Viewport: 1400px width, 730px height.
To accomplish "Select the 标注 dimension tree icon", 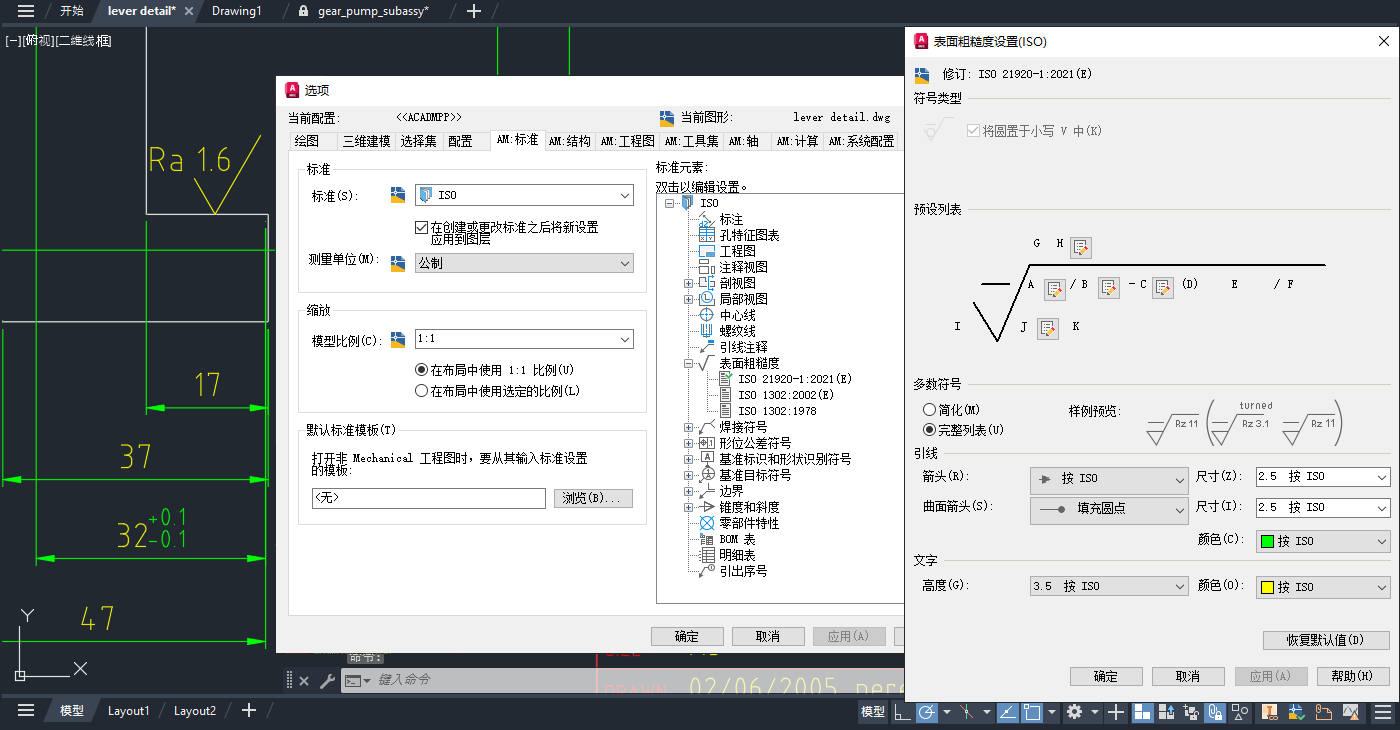I will [x=707, y=219].
